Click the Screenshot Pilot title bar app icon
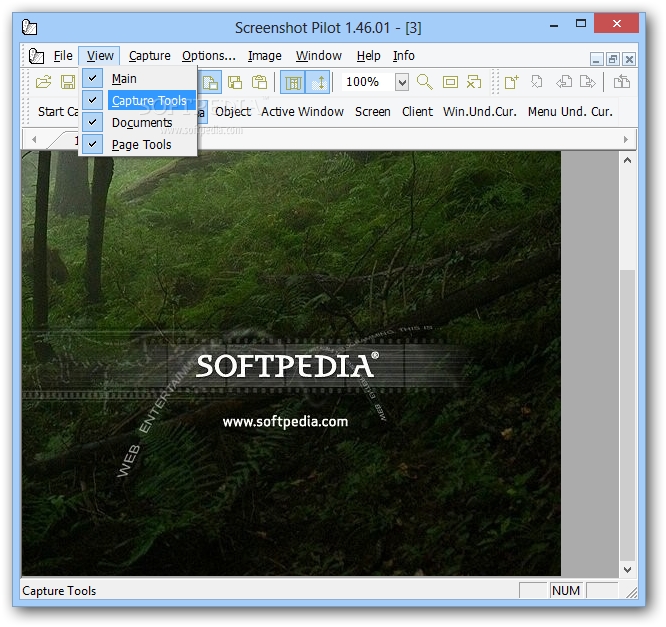Viewport: 666px width, 627px height. pyautogui.click(x=29, y=27)
